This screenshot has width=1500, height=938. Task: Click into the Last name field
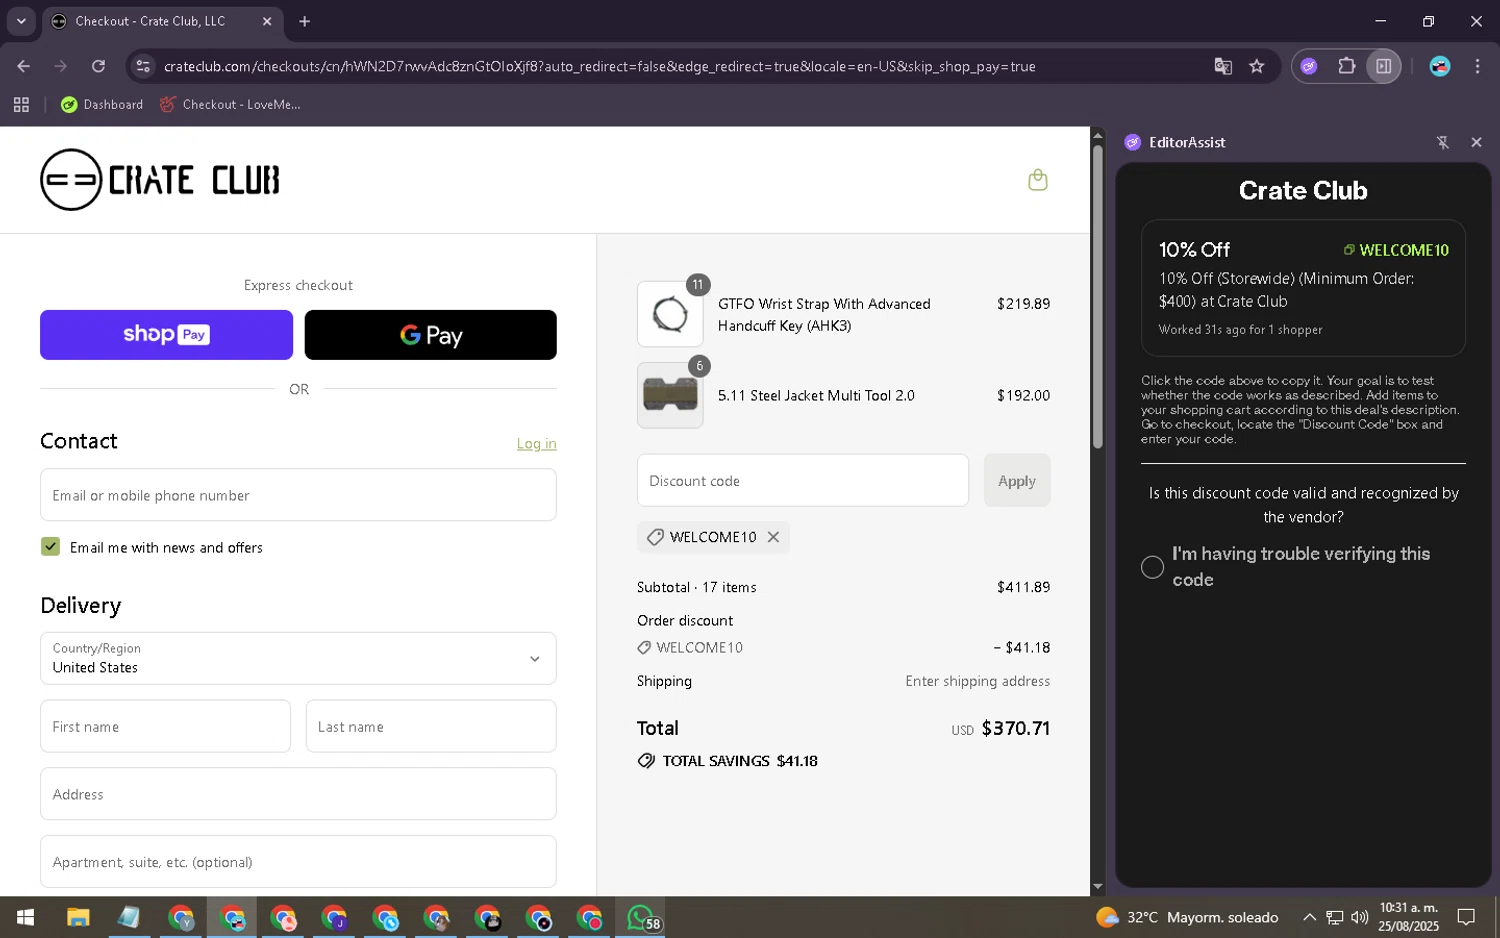click(x=431, y=726)
